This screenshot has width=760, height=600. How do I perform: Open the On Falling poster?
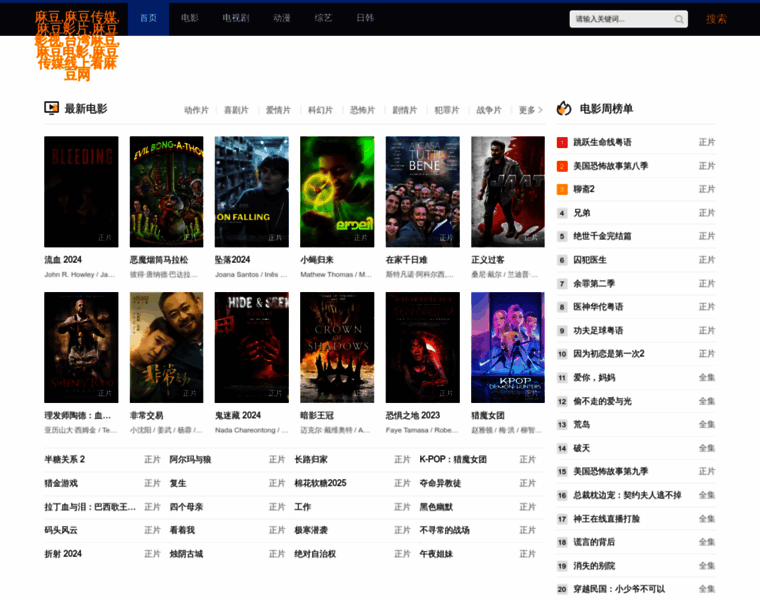coord(252,191)
